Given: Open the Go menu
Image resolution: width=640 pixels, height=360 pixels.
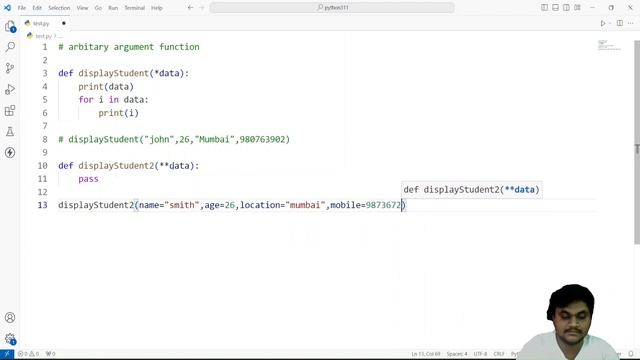Looking at the screenshot, I should click(x=98, y=8).
